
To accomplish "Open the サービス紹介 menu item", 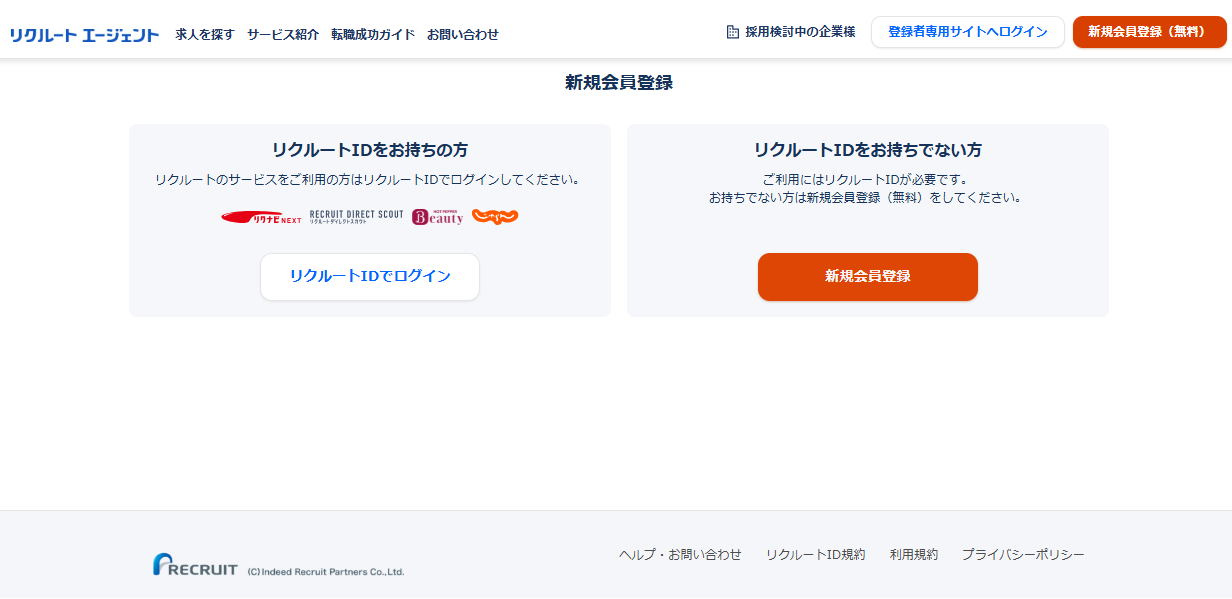I will 283,34.
